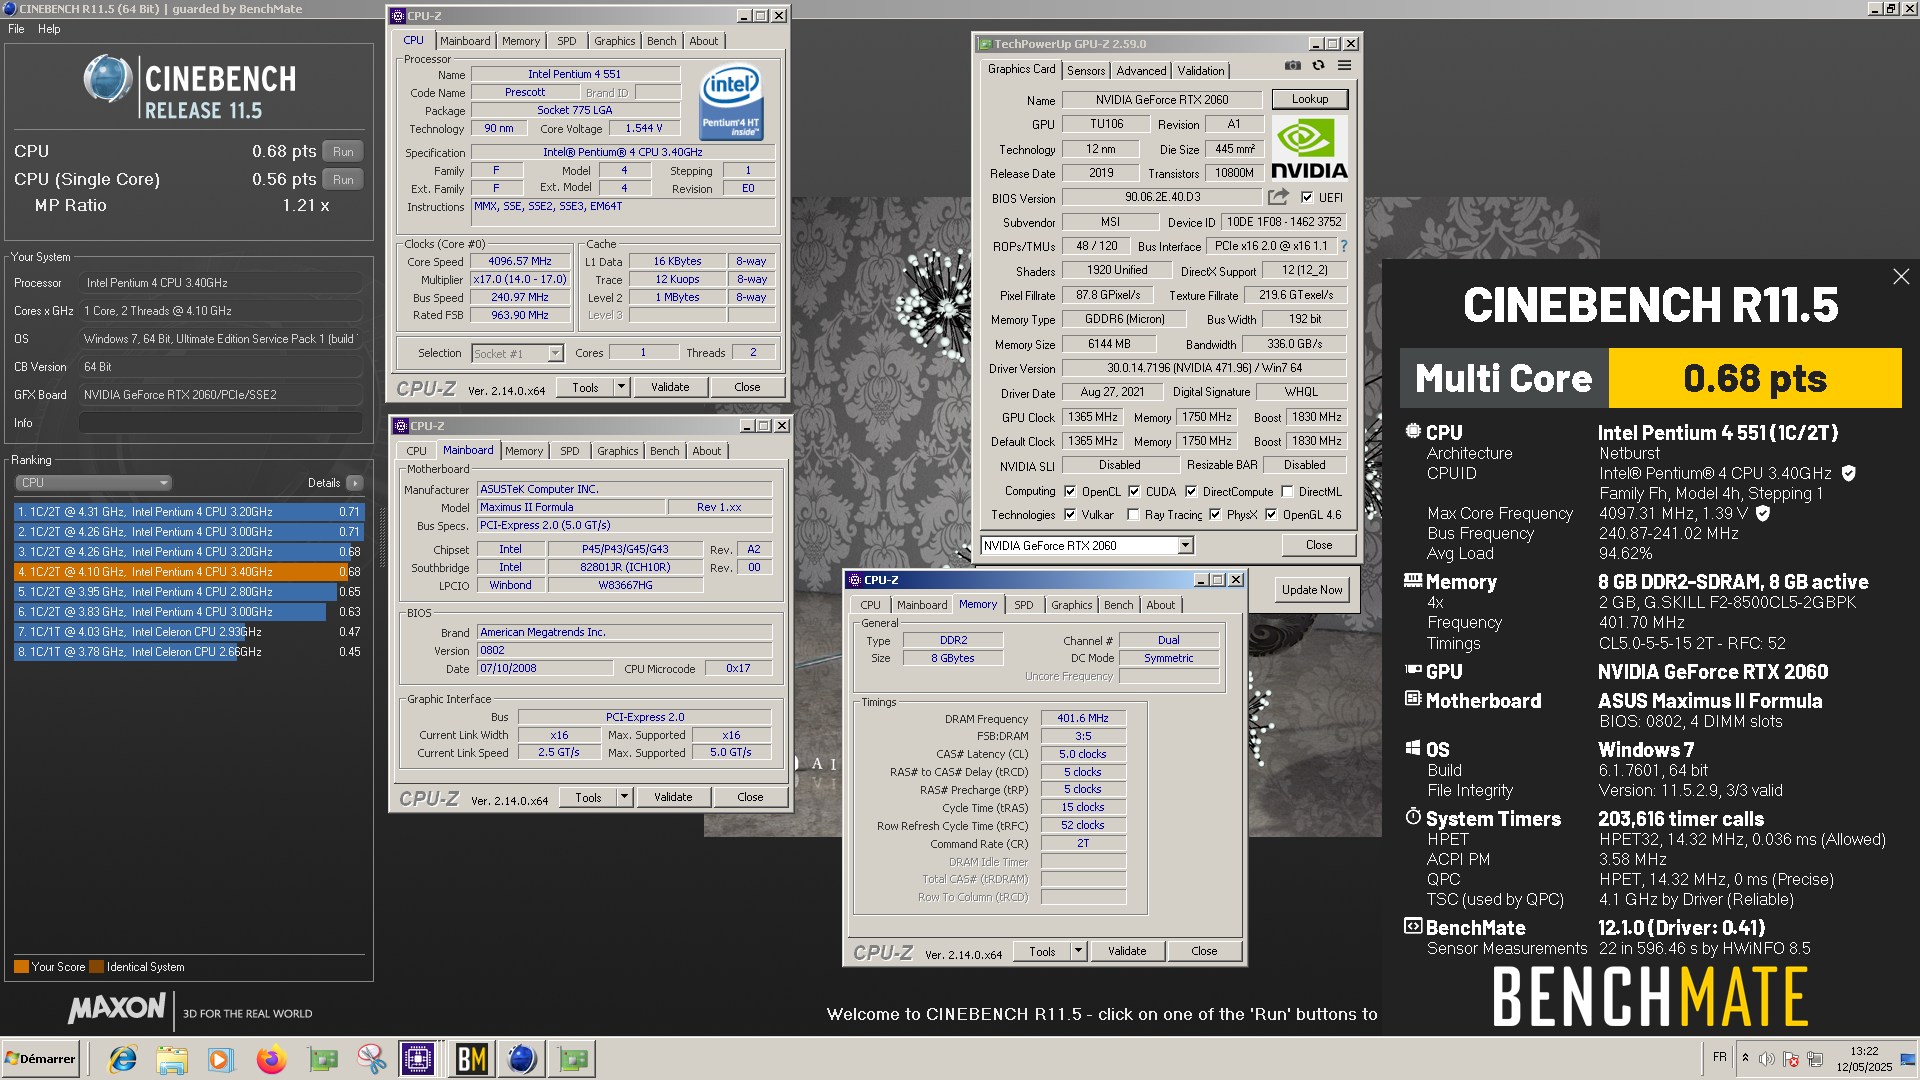Click the network connection tray icon
The height and width of the screenshot is (1080, 1920).
(1815, 1058)
